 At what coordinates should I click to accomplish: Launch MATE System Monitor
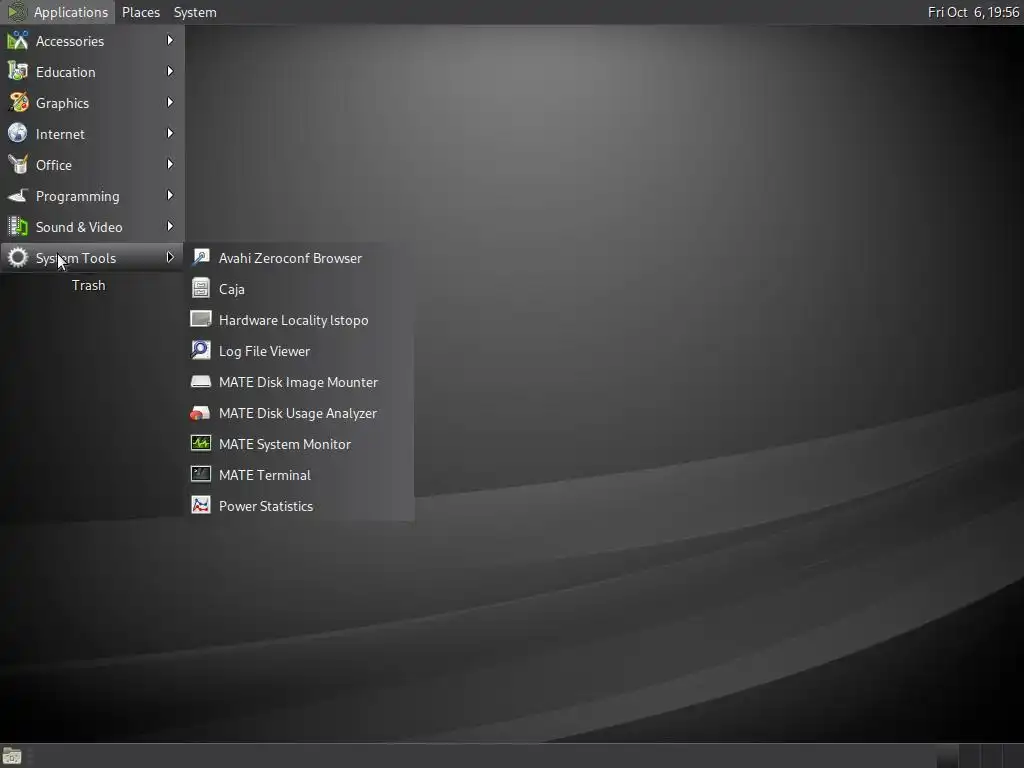[x=300, y=444]
